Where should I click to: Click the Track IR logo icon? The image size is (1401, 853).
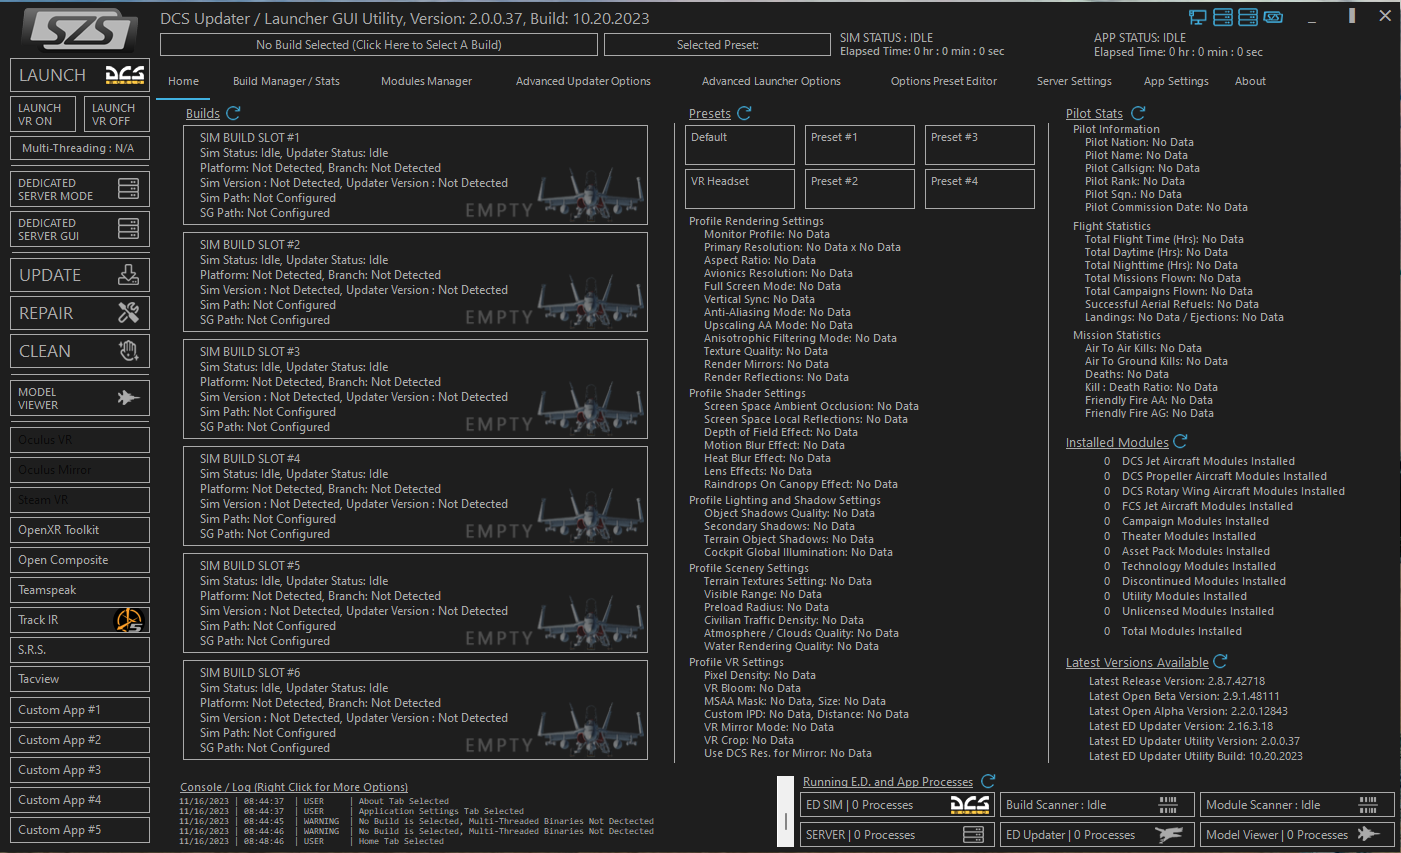pos(129,620)
